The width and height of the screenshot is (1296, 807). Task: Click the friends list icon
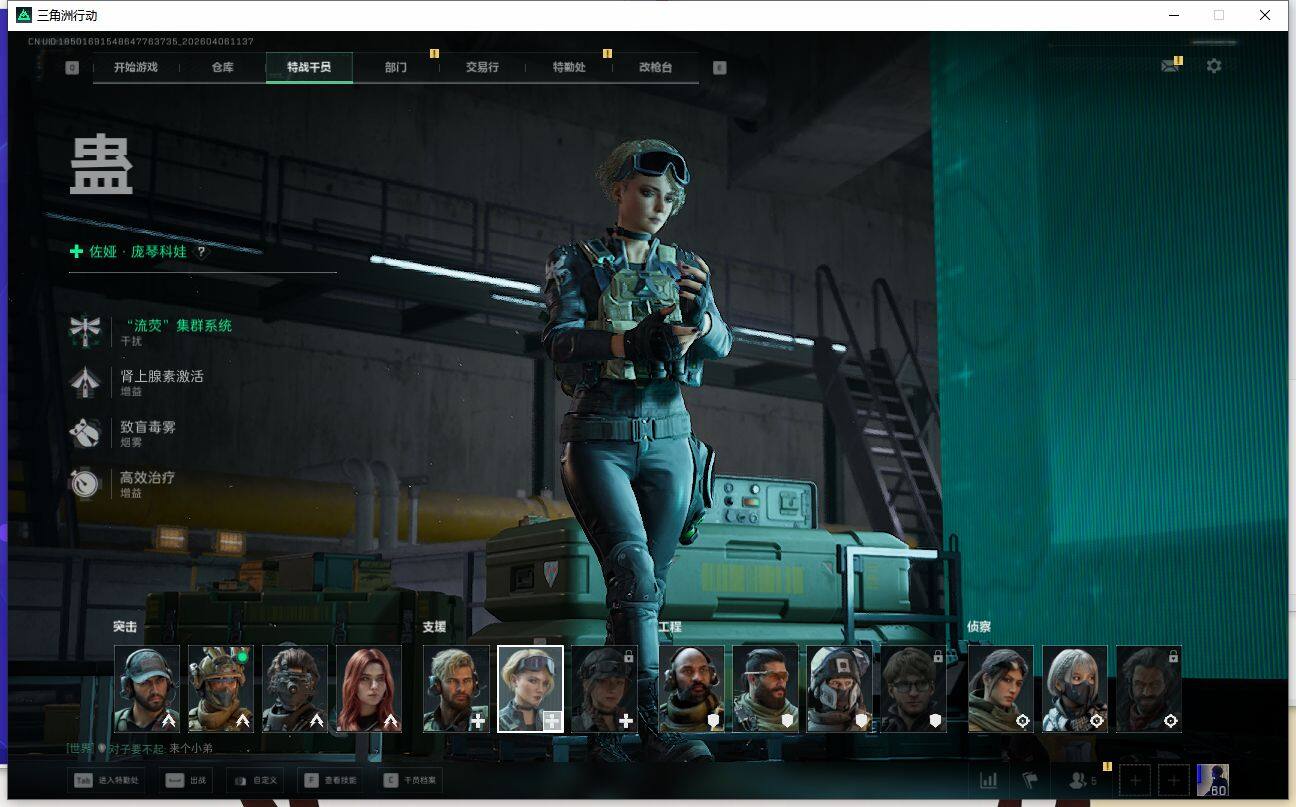click(1079, 780)
